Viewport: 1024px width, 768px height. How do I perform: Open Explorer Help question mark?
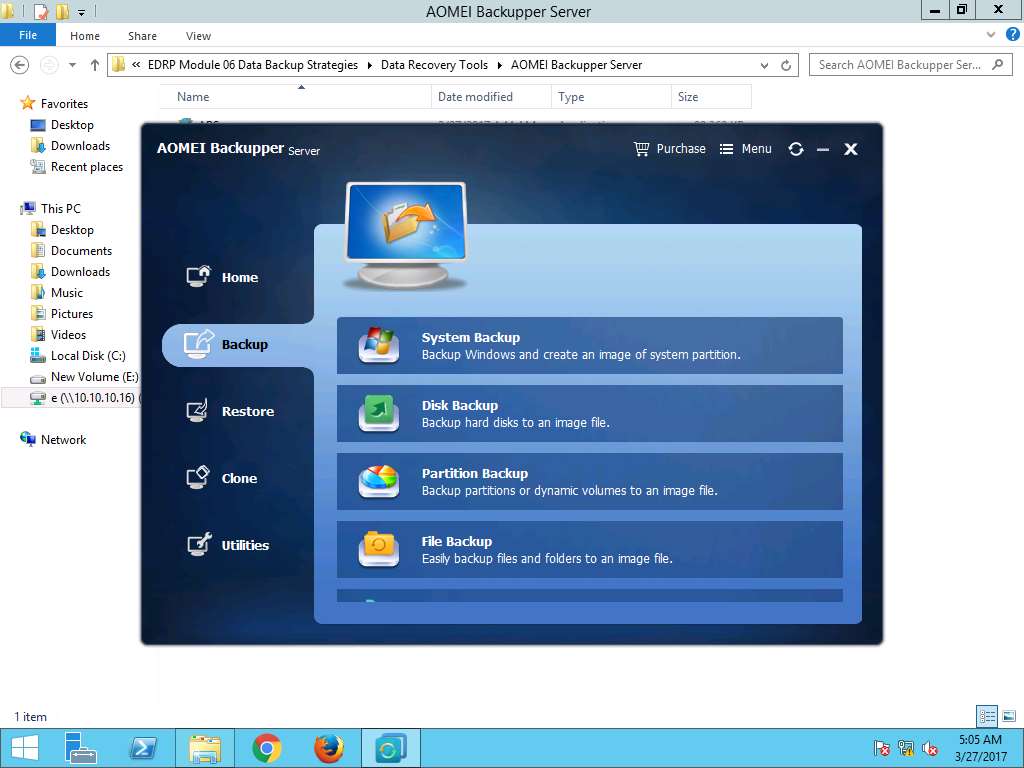tap(1013, 35)
